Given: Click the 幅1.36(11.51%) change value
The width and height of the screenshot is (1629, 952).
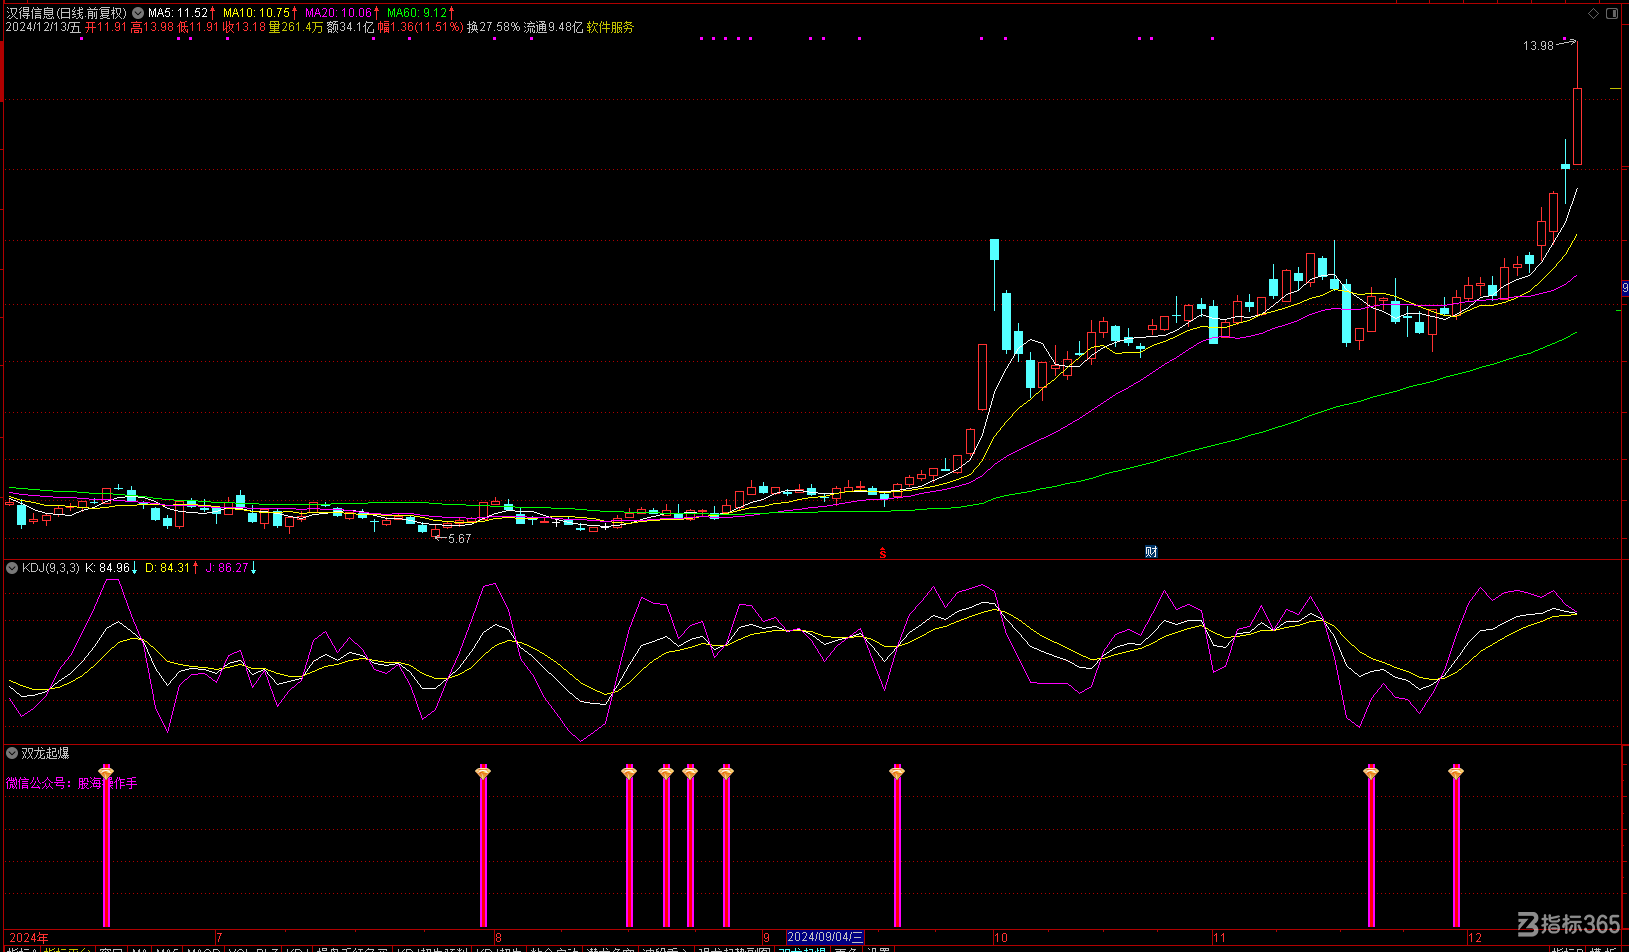Looking at the screenshot, I should [x=420, y=27].
